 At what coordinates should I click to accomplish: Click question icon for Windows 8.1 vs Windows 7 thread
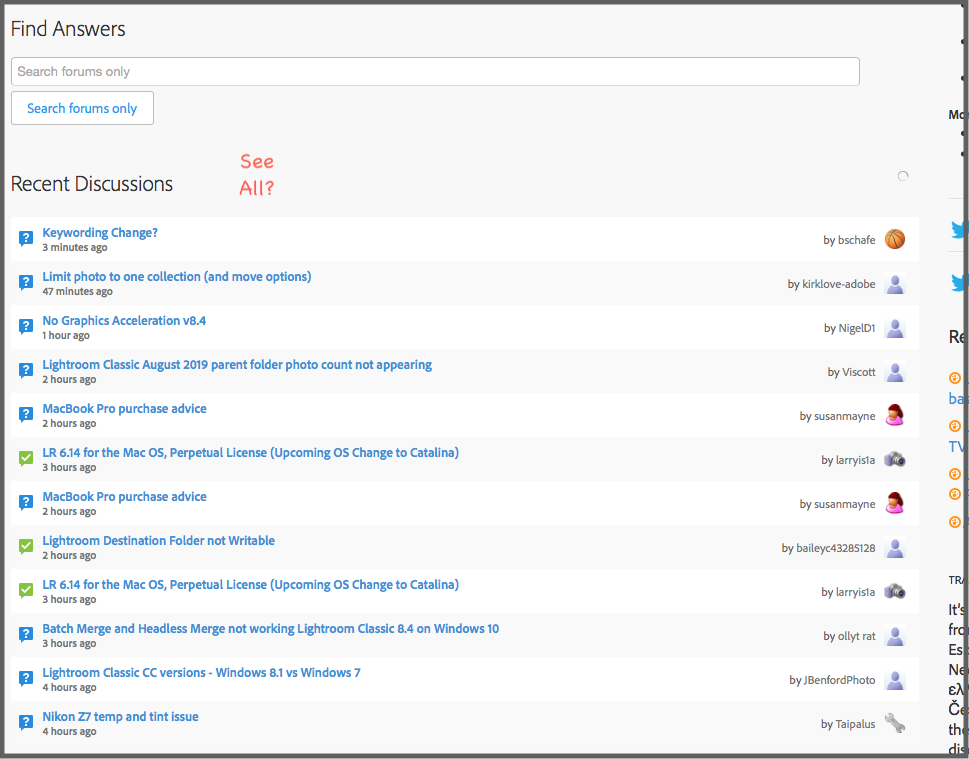click(x=25, y=679)
